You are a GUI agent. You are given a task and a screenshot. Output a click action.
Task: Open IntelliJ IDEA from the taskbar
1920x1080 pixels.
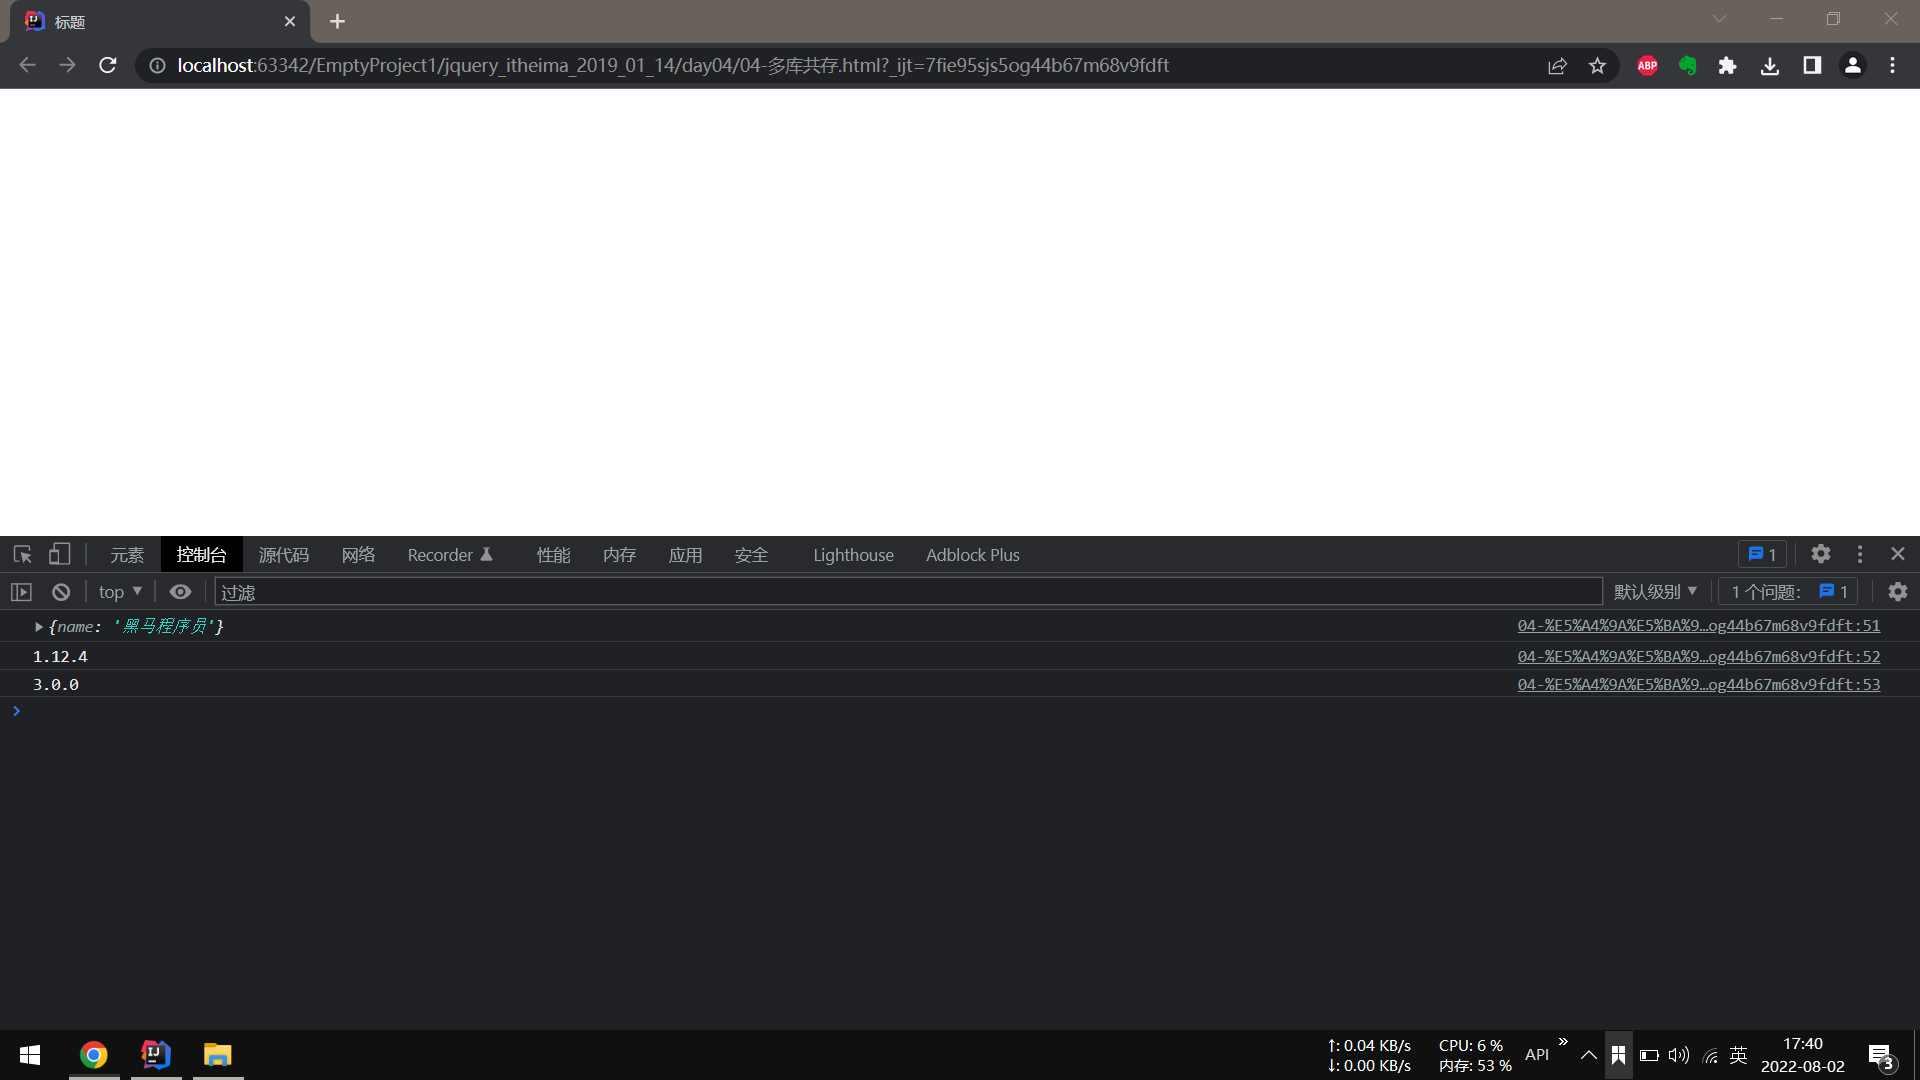pos(156,1055)
